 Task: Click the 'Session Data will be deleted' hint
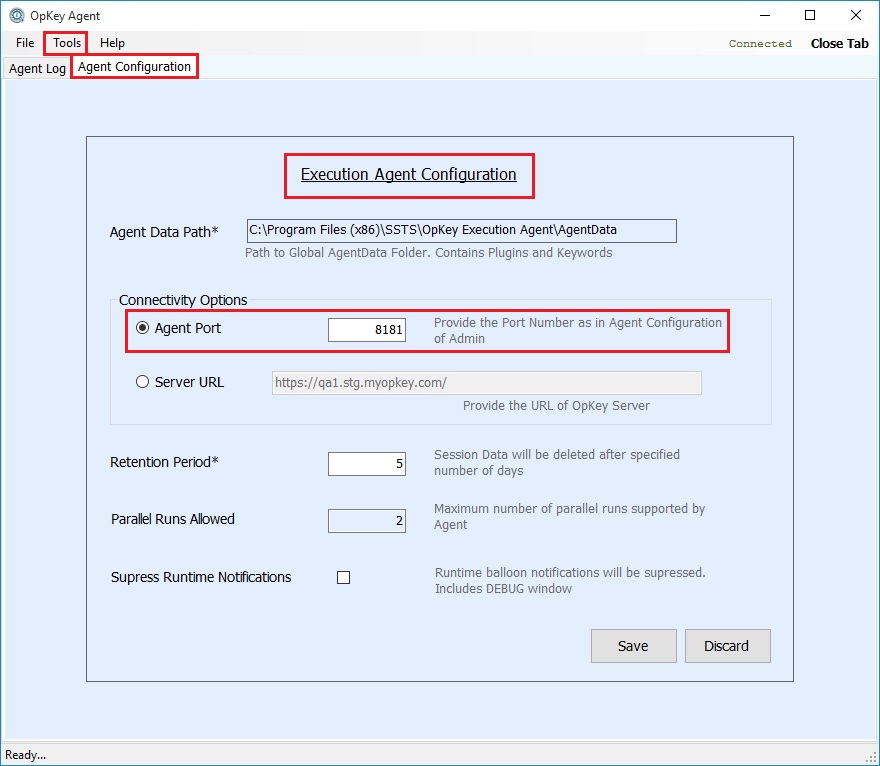pyautogui.click(x=557, y=462)
